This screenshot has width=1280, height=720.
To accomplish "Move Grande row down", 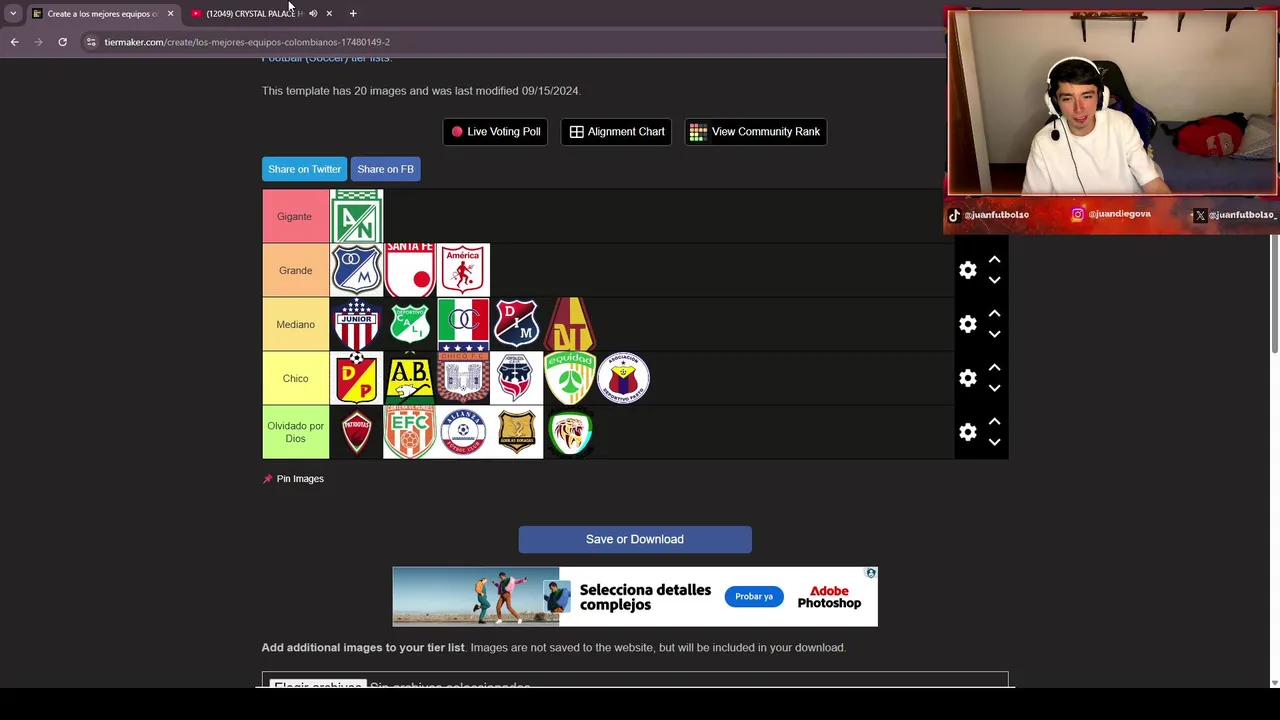I will [994, 281].
